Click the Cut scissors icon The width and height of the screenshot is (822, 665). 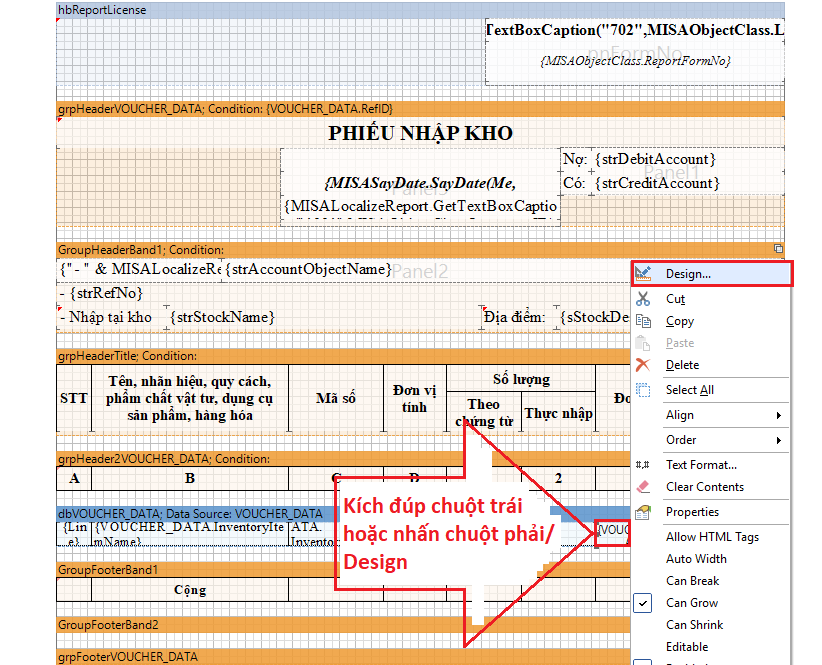pos(643,297)
